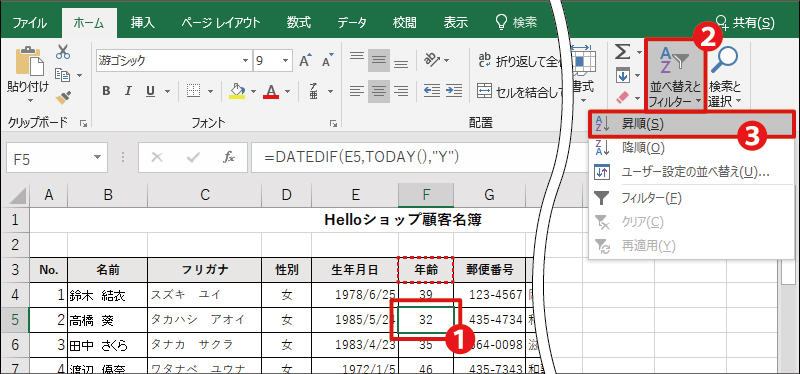Click the cell borders icon
Viewport: 800px width, 374px height.
pos(193,91)
